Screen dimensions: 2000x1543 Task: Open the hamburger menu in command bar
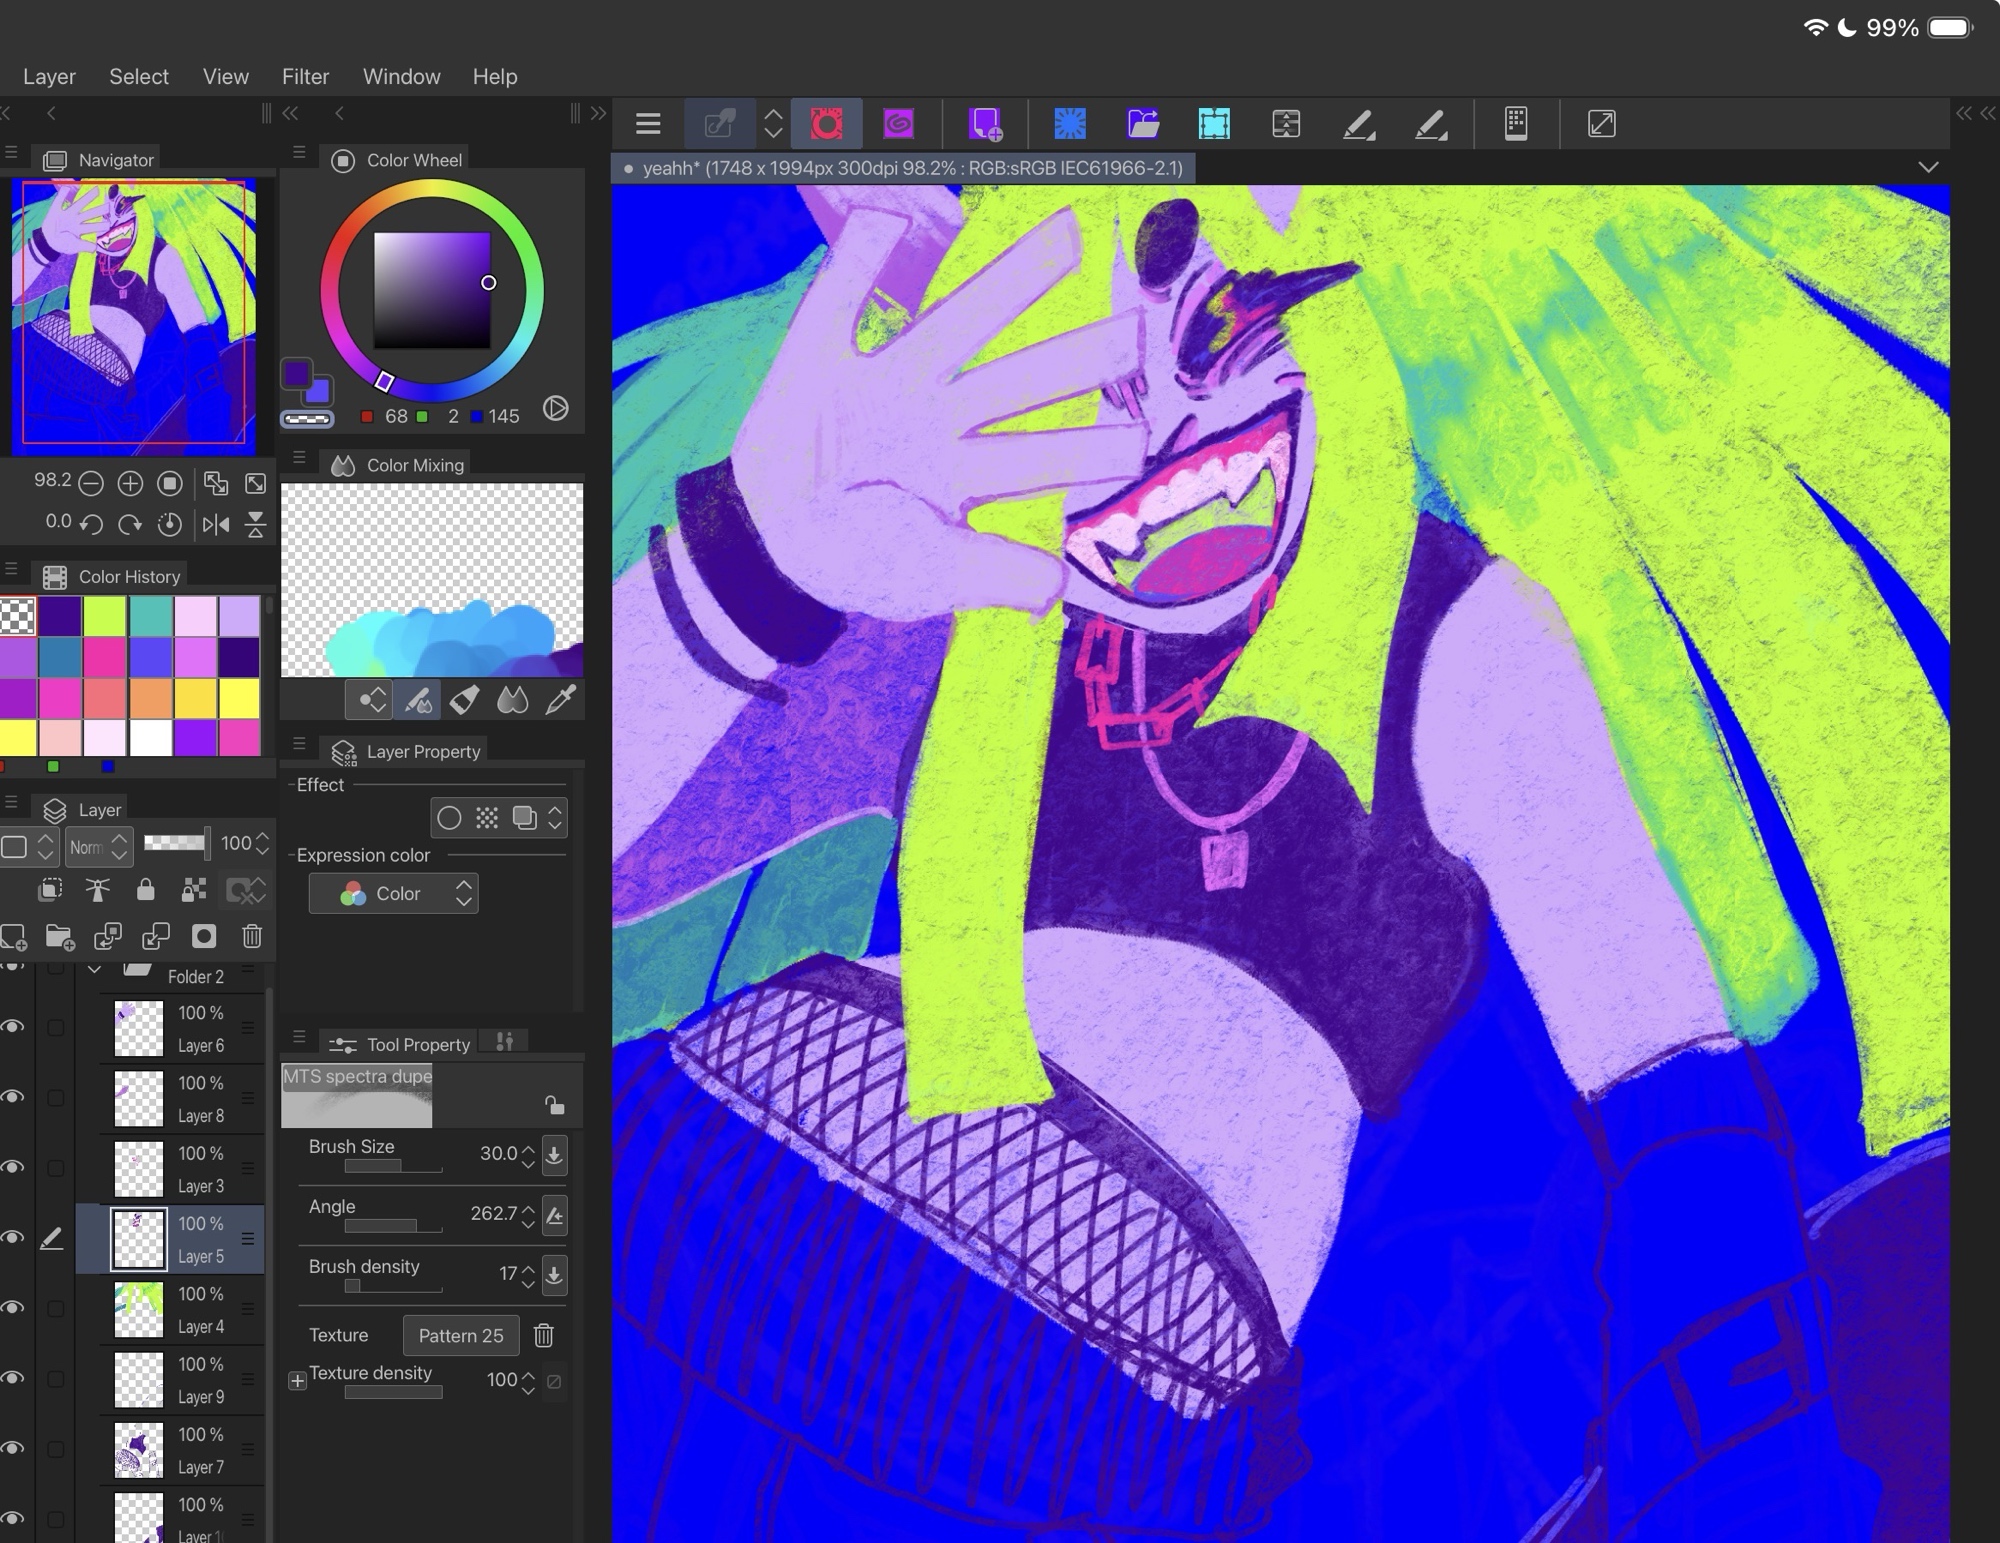point(648,124)
